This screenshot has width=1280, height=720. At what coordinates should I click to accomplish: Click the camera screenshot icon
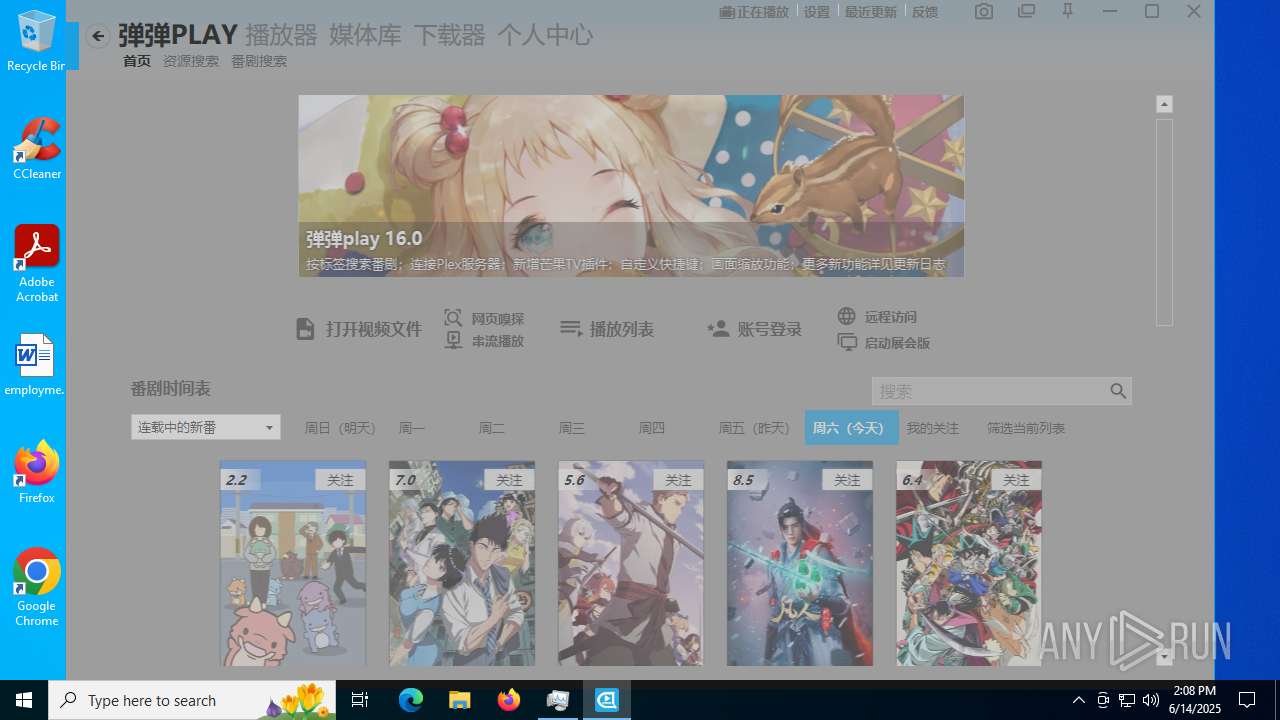pyautogui.click(x=984, y=12)
